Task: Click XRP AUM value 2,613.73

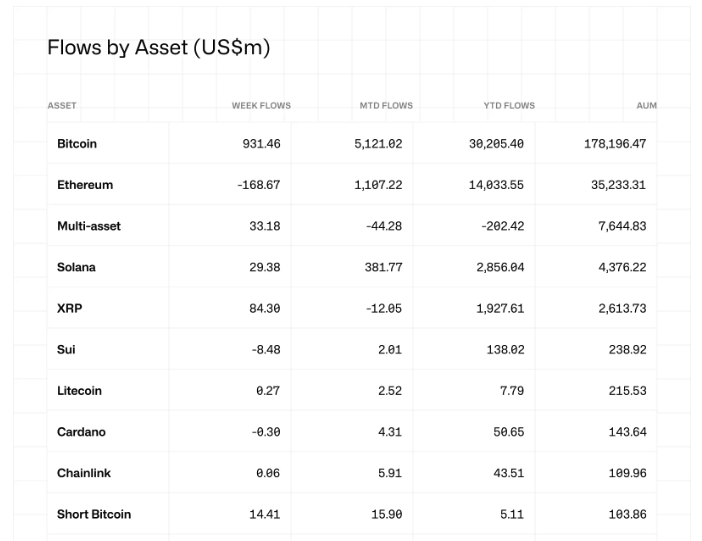Action: (622, 309)
